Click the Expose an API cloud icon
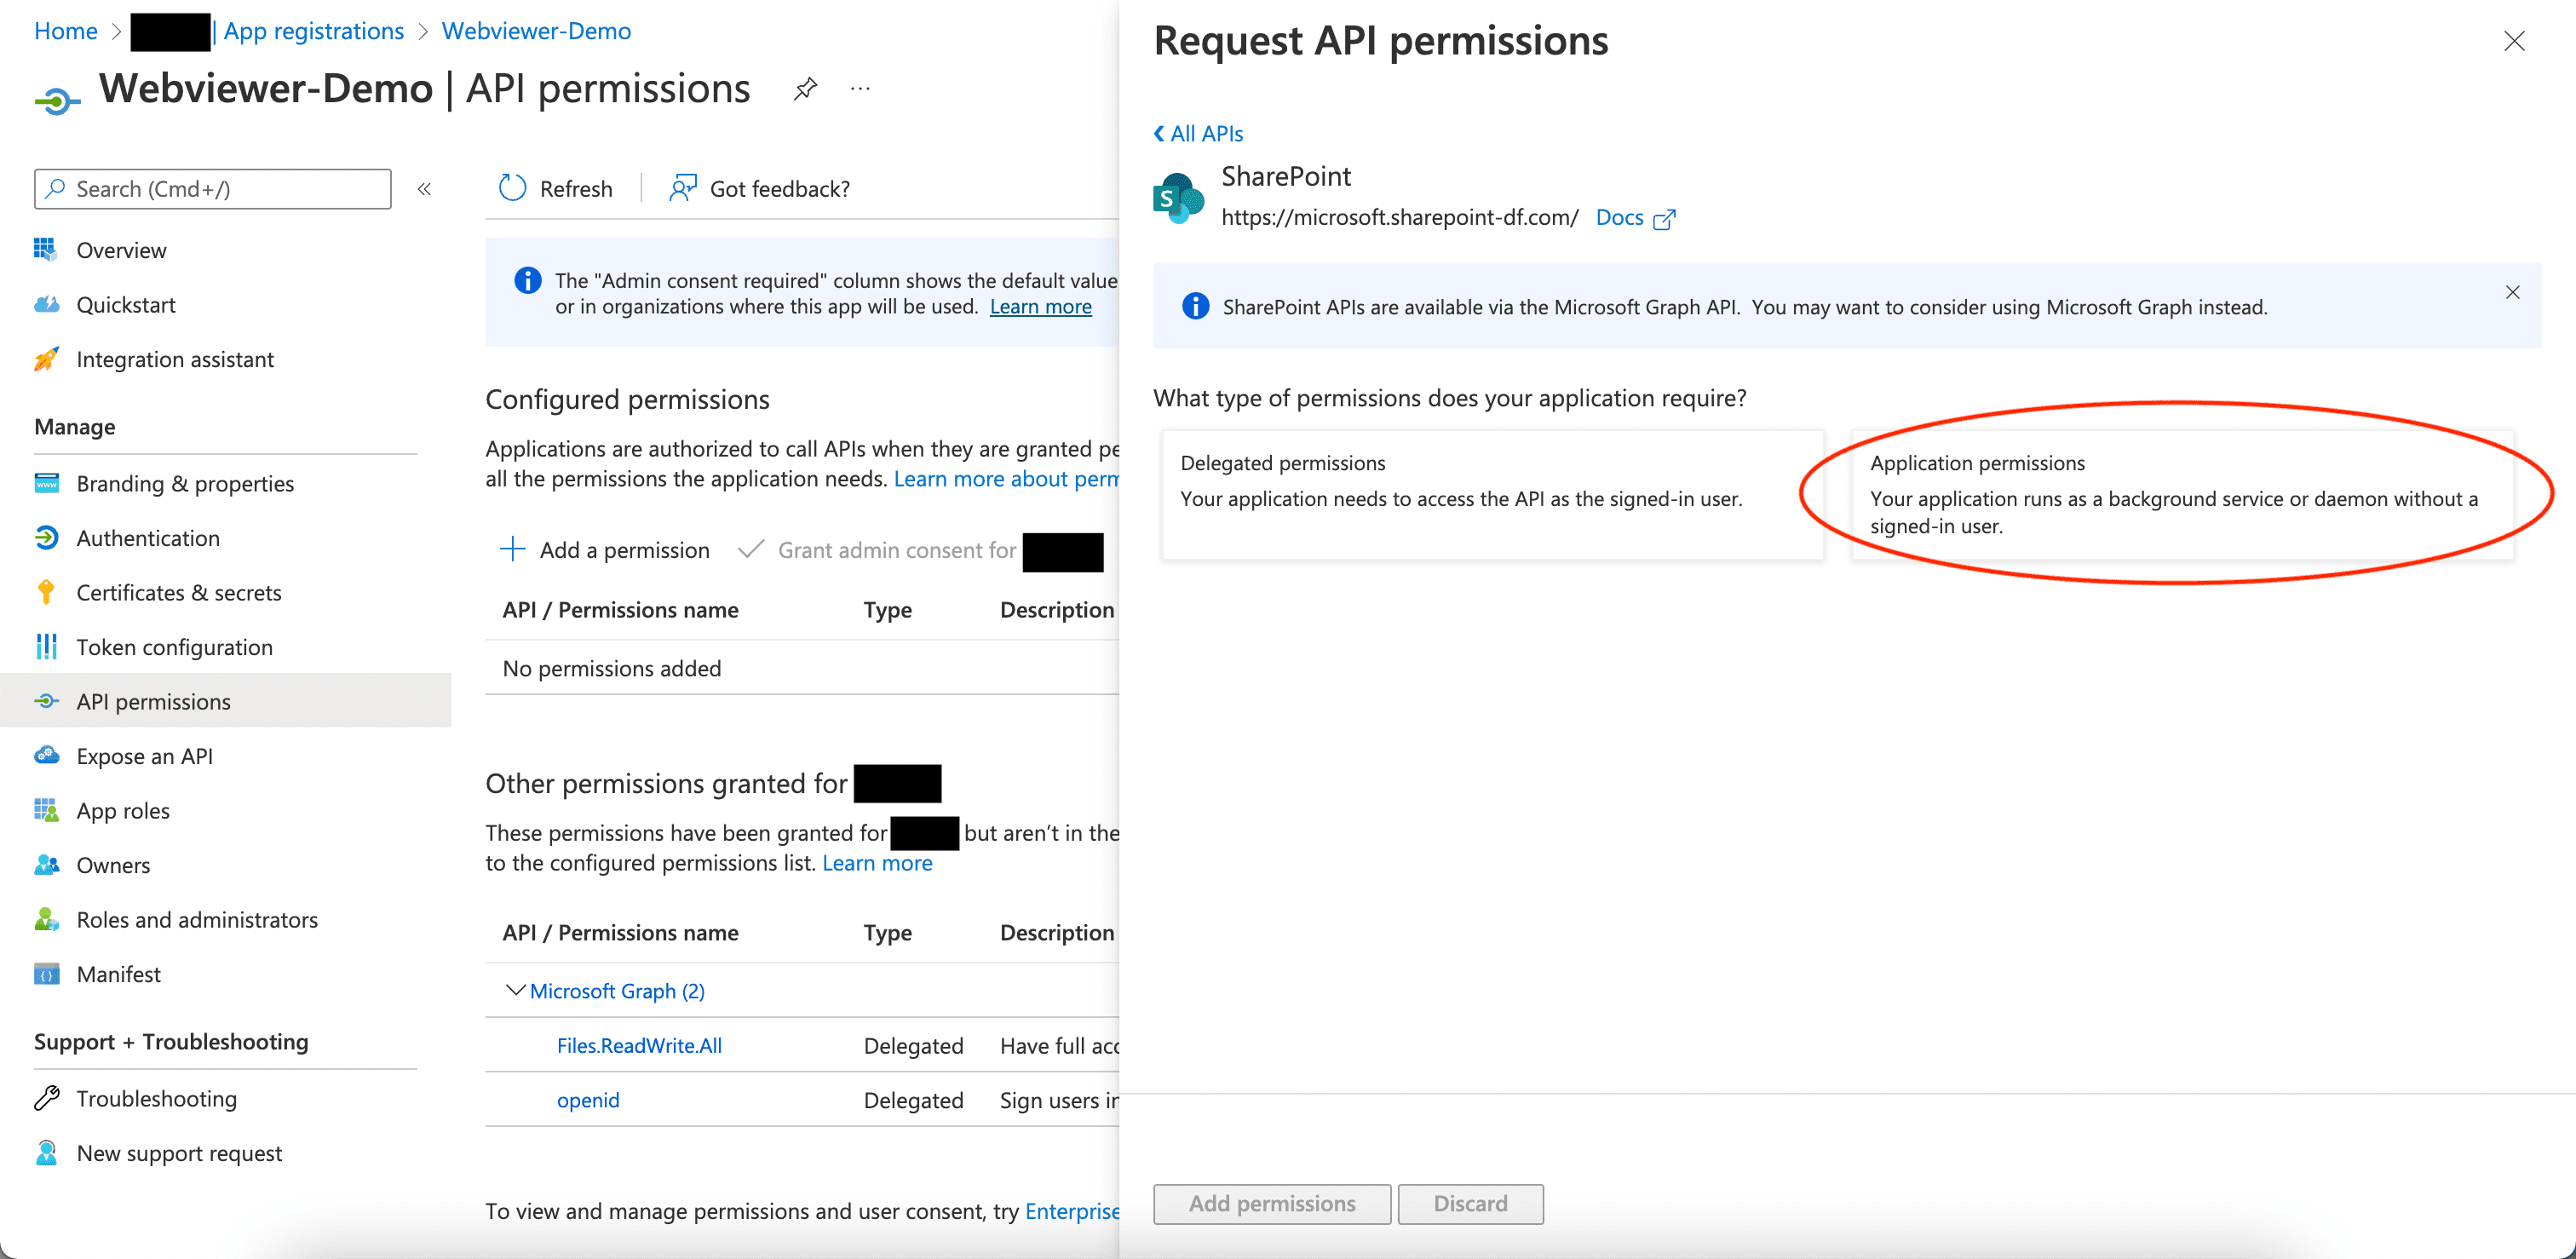2576x1259 pixels. (46, 756)
